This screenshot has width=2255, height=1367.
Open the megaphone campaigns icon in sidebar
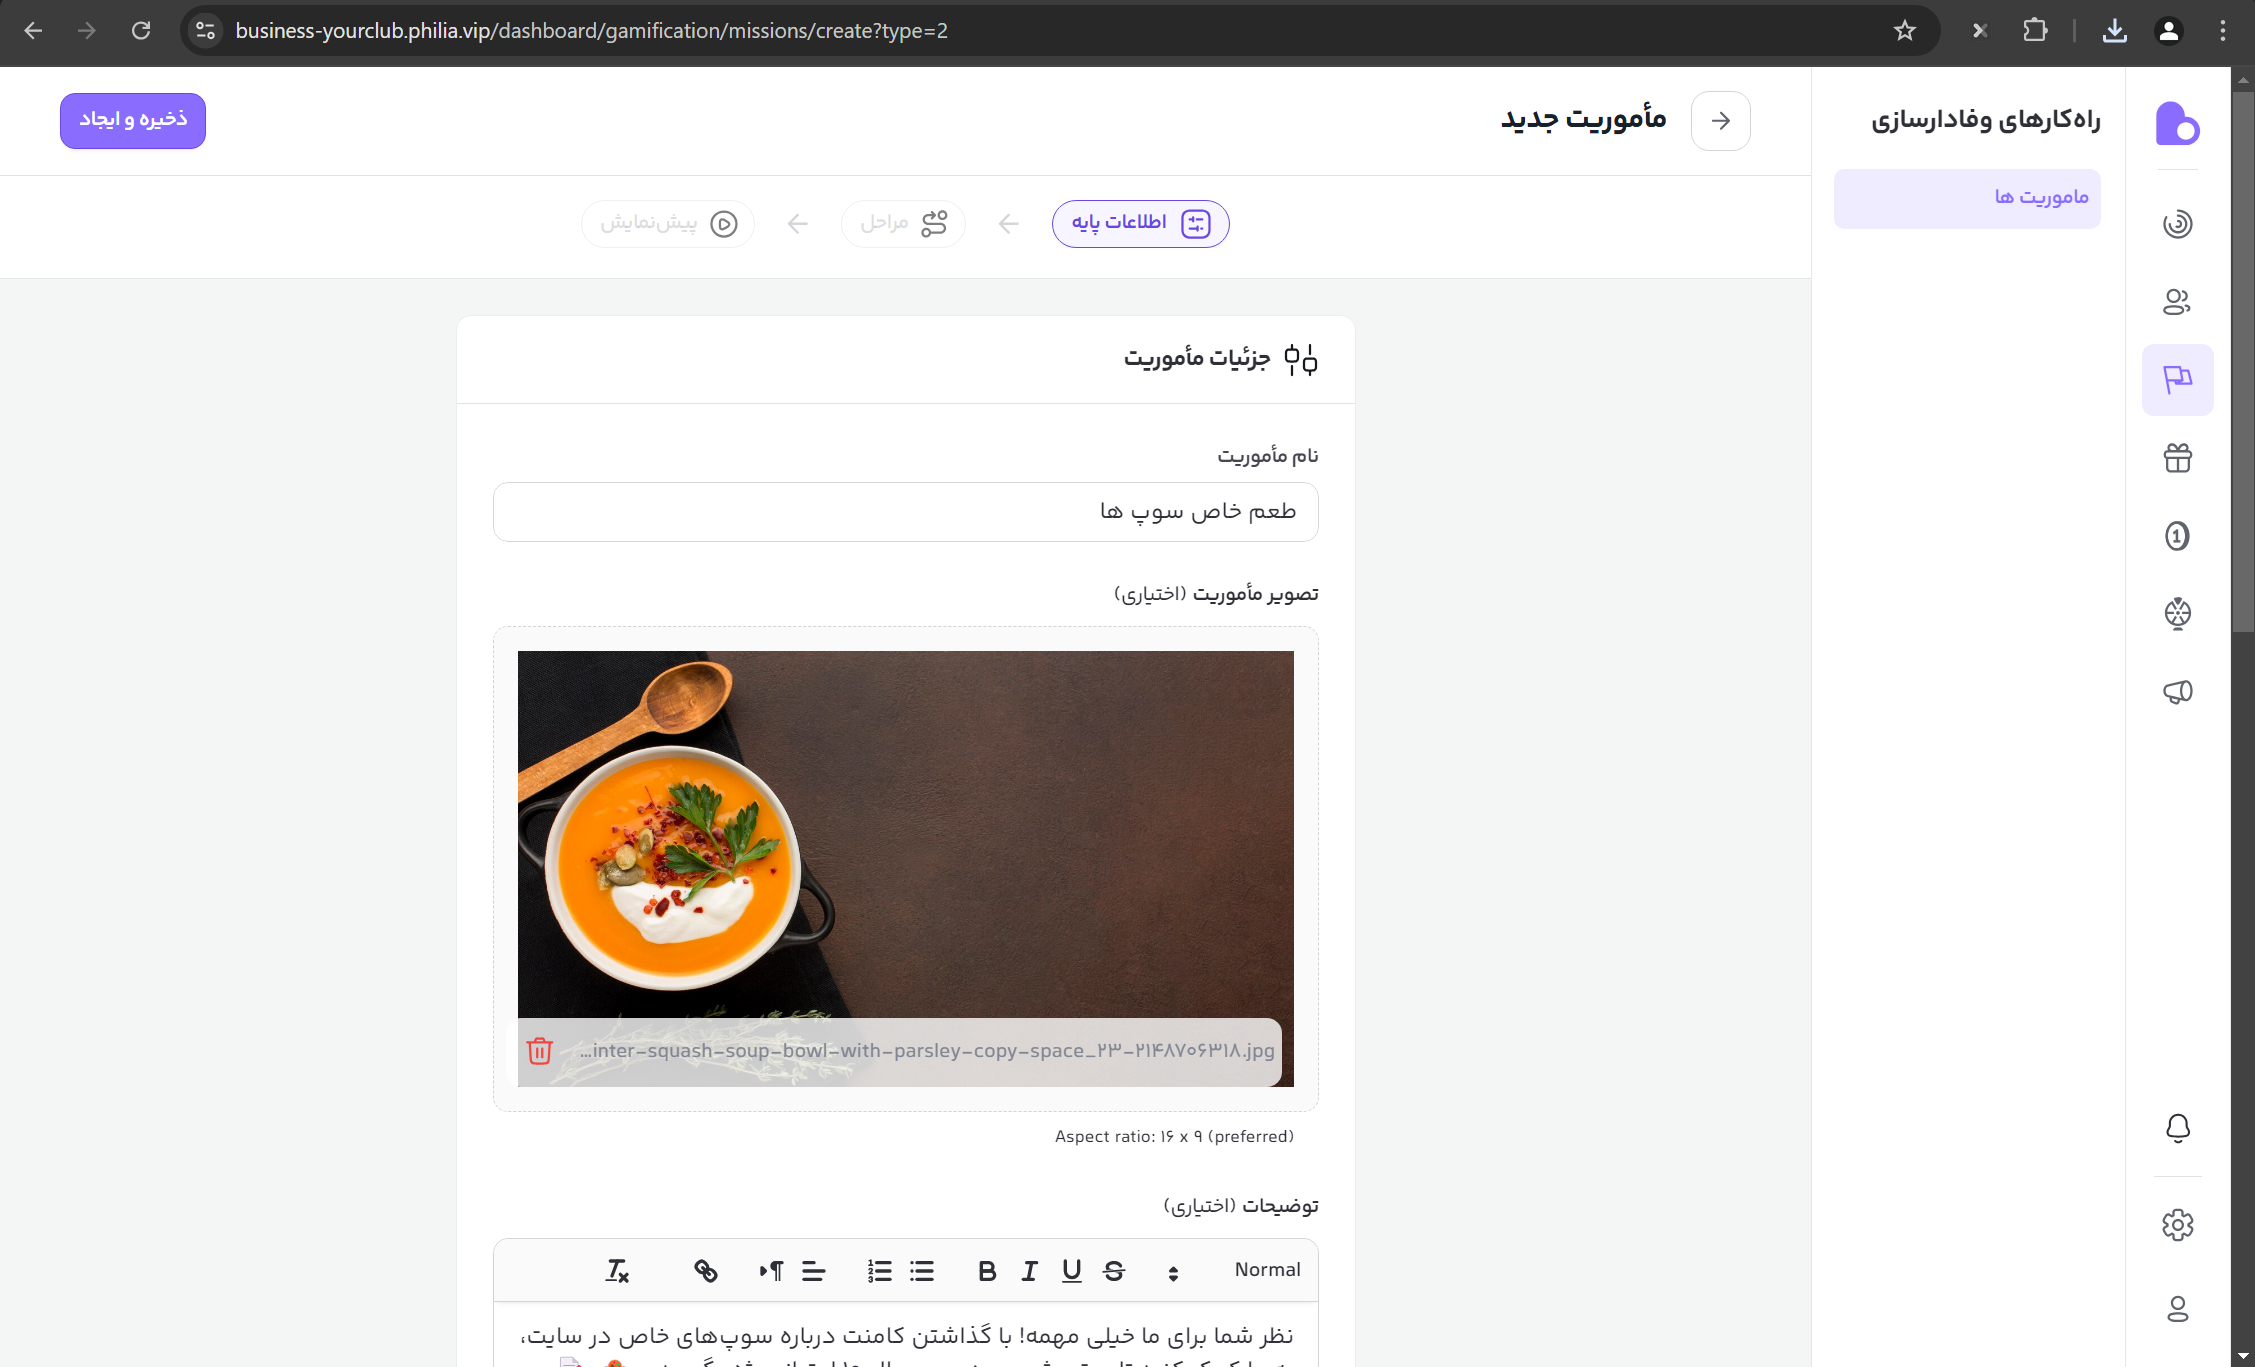[x=2177, y=692]
